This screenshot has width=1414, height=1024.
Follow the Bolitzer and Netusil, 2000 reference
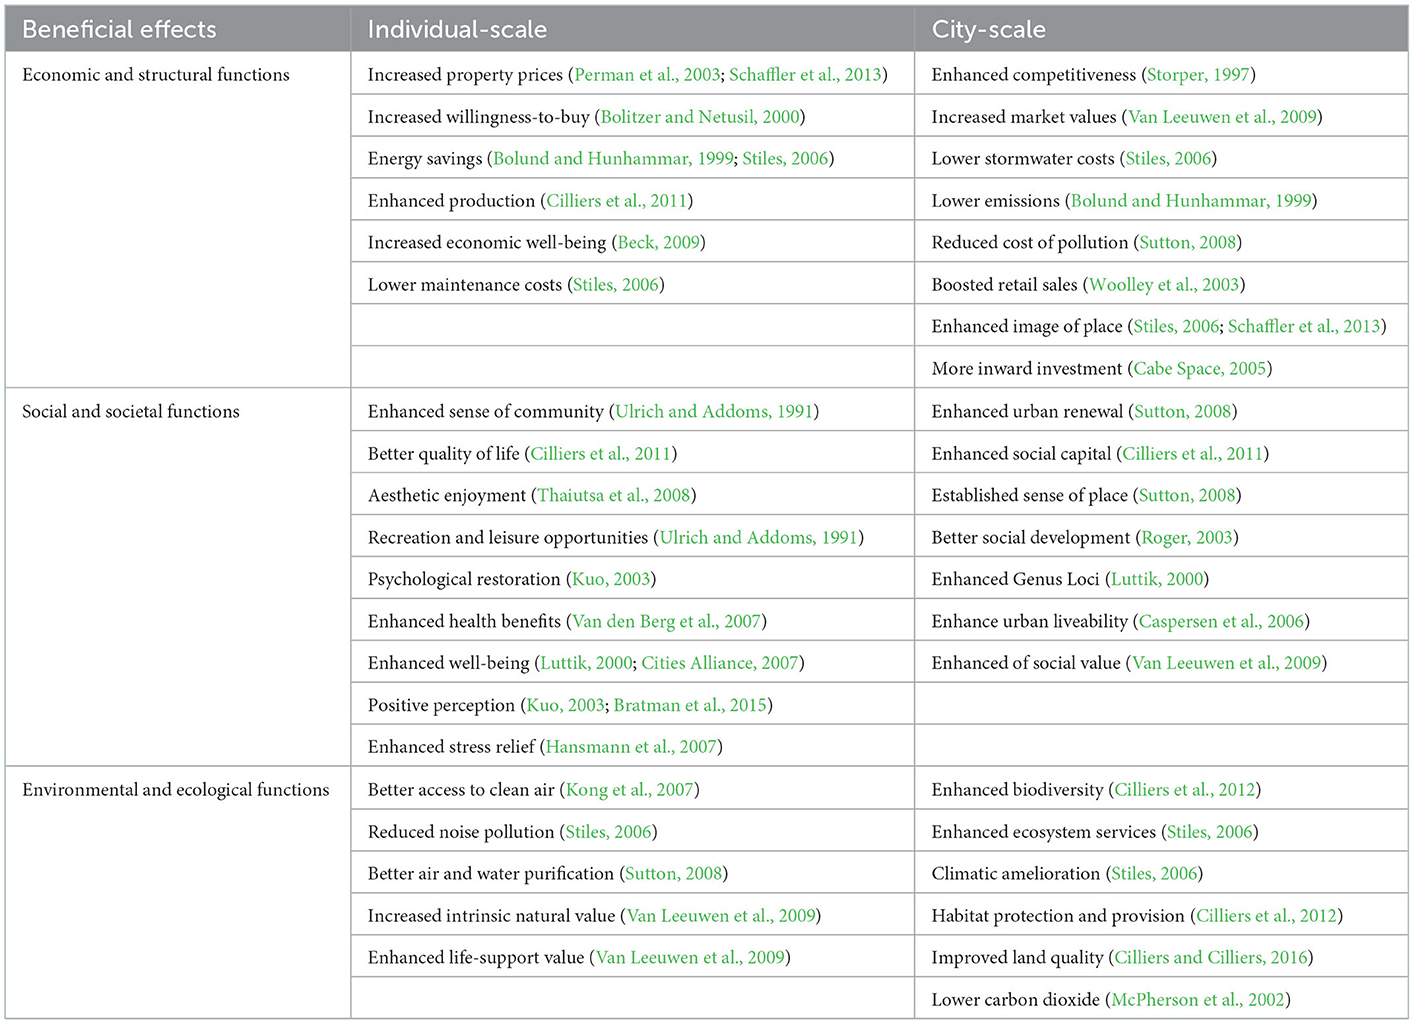[x=700, y=117]
